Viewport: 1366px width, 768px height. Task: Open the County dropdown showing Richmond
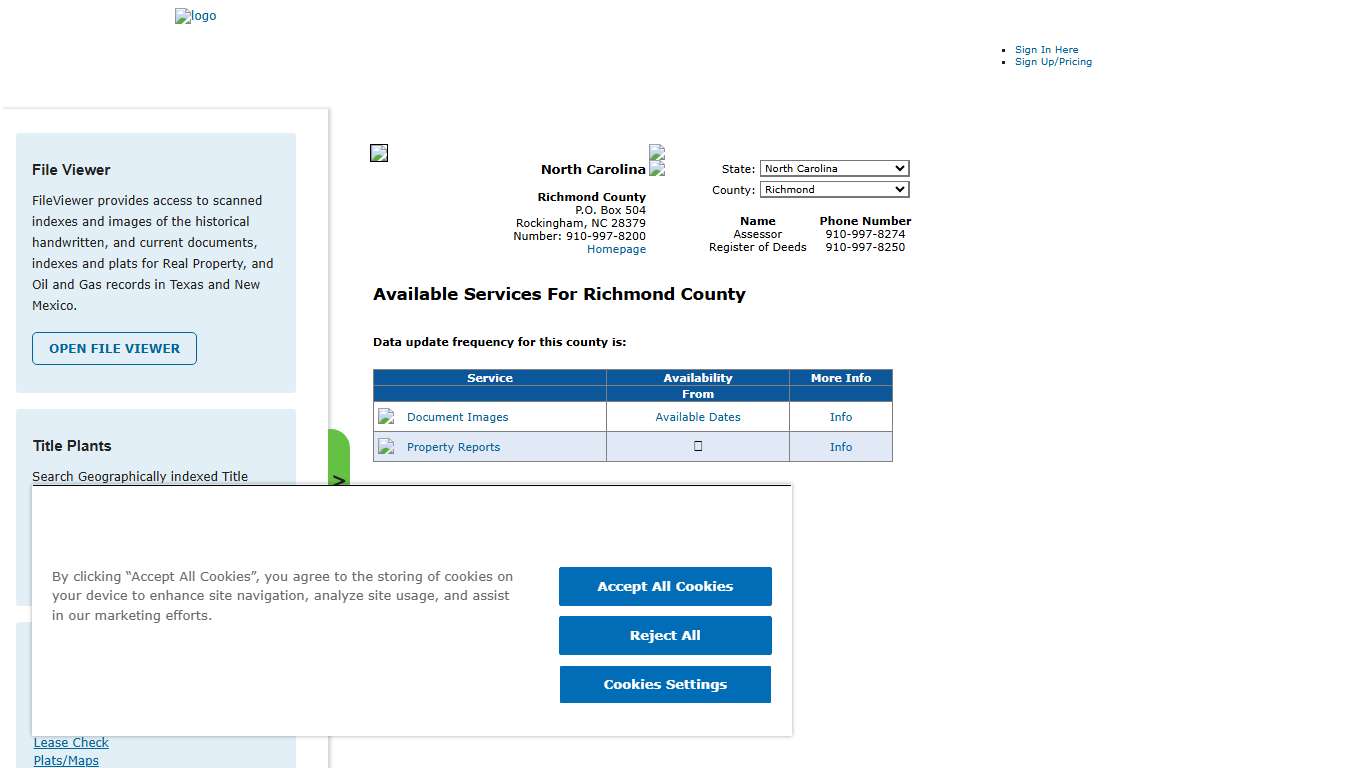833,189
